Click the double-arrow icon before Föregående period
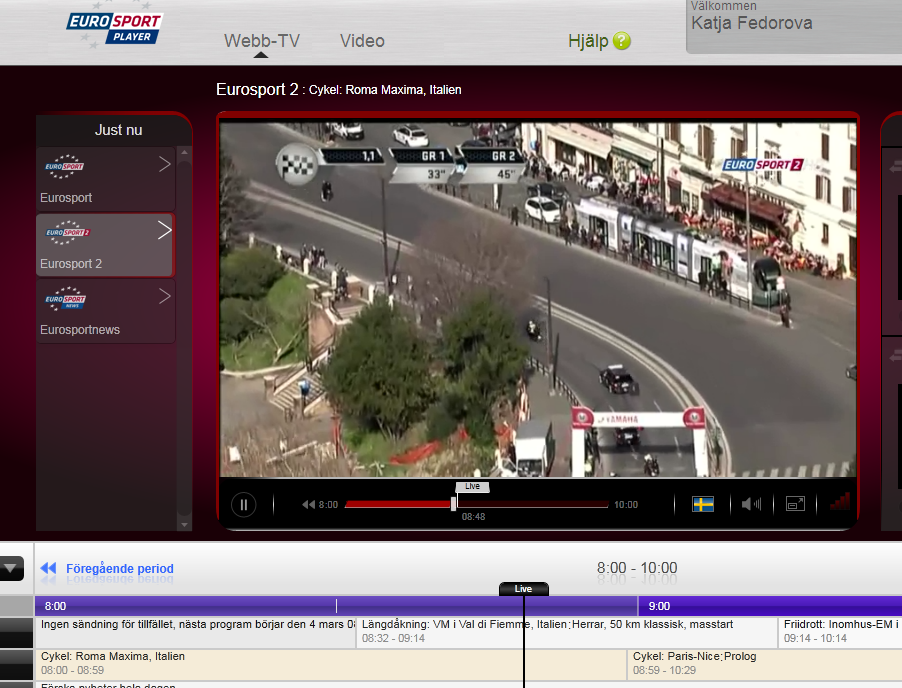 [48, 568]
